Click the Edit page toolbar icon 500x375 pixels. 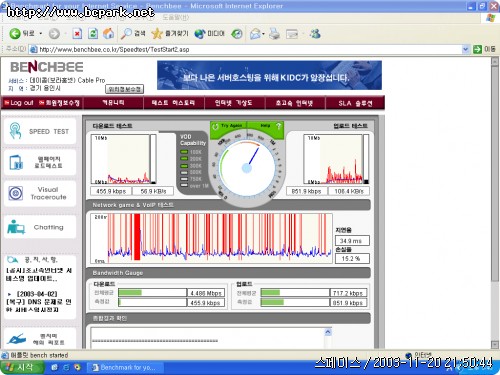292,34
